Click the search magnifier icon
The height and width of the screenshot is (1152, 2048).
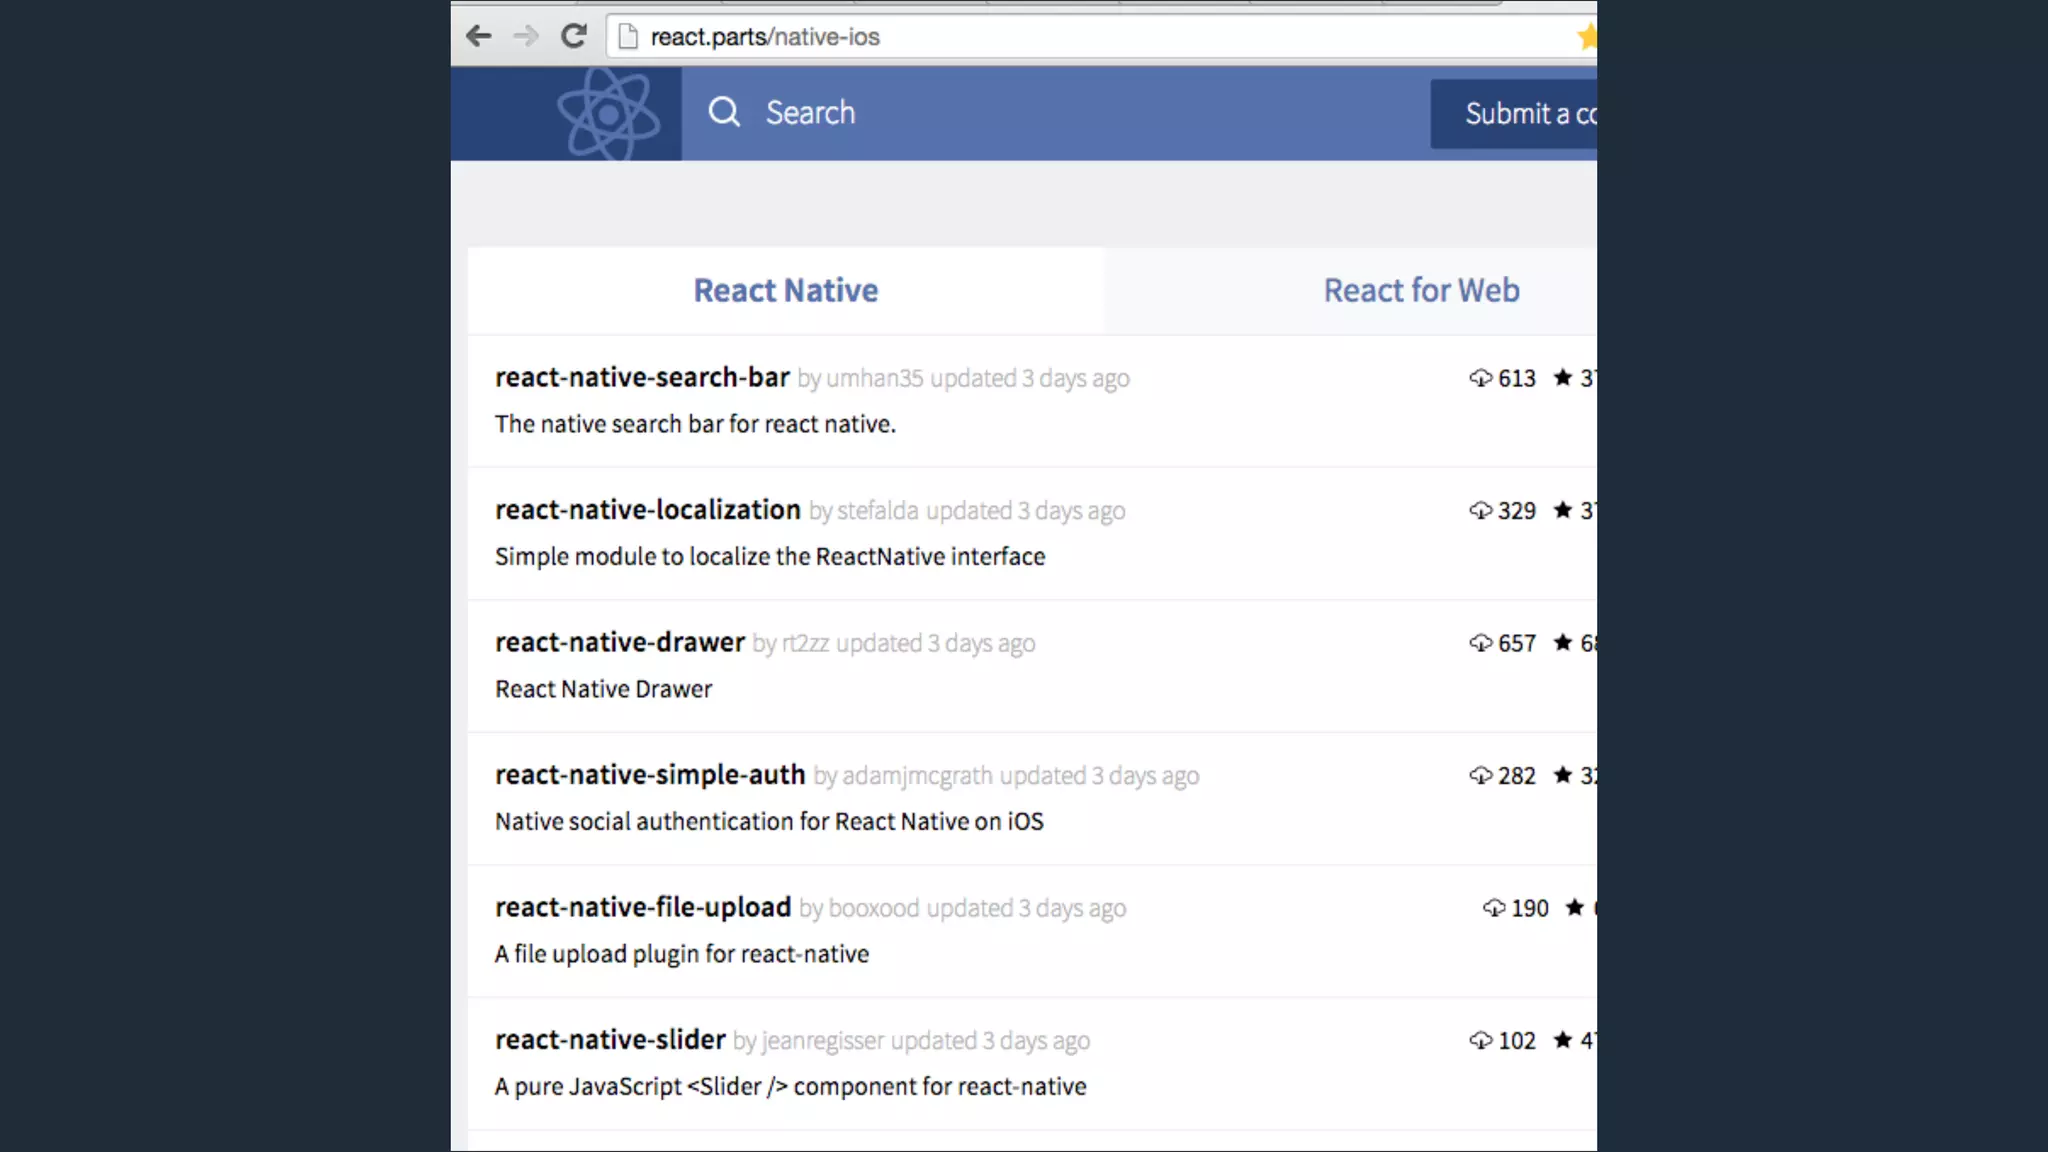coord(724,112)
